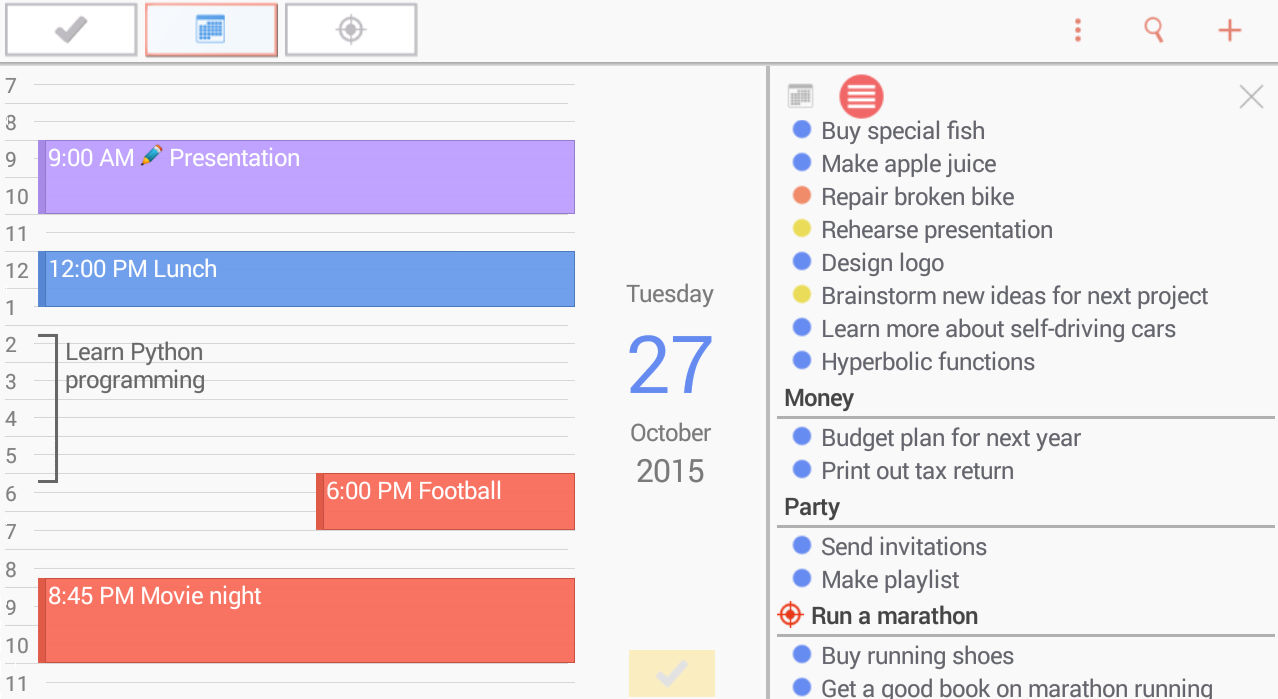
Task: Open the three-dot overflow menu
Action: (1077, 30)
